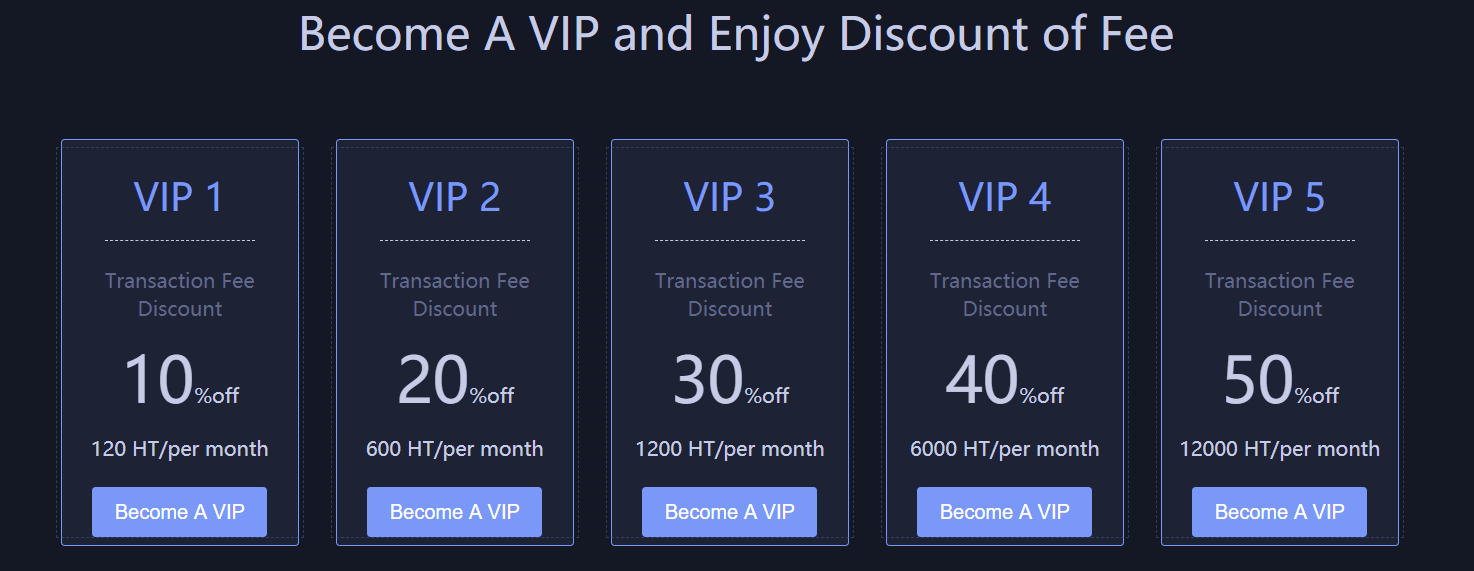Select the 600 HT/per month price text
Image resolution: width=1474 pixels, height=571 pixels.
(x=455, y=449)
